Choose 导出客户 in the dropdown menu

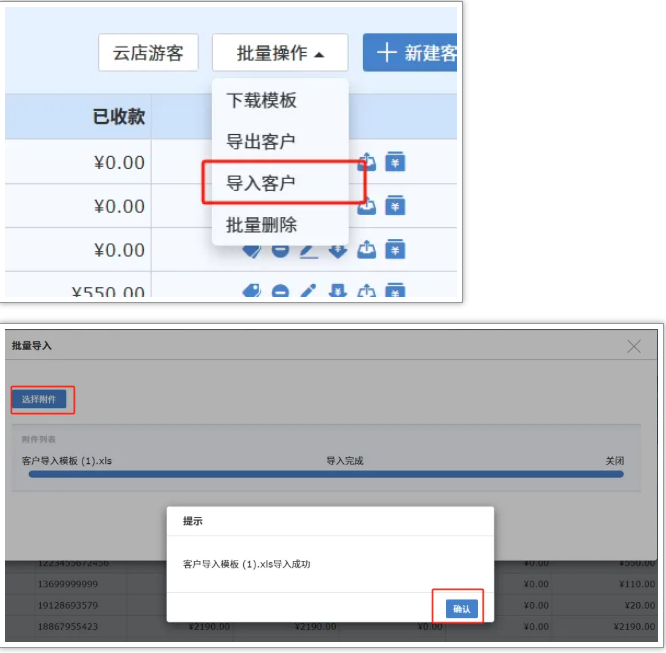point(261,142)
